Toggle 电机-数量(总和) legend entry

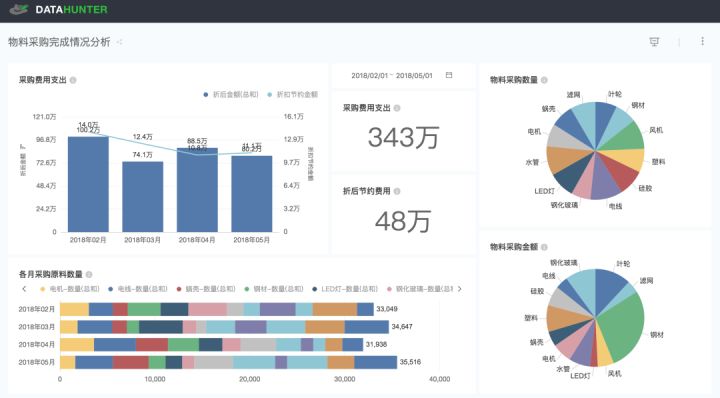tap(70, 289)
